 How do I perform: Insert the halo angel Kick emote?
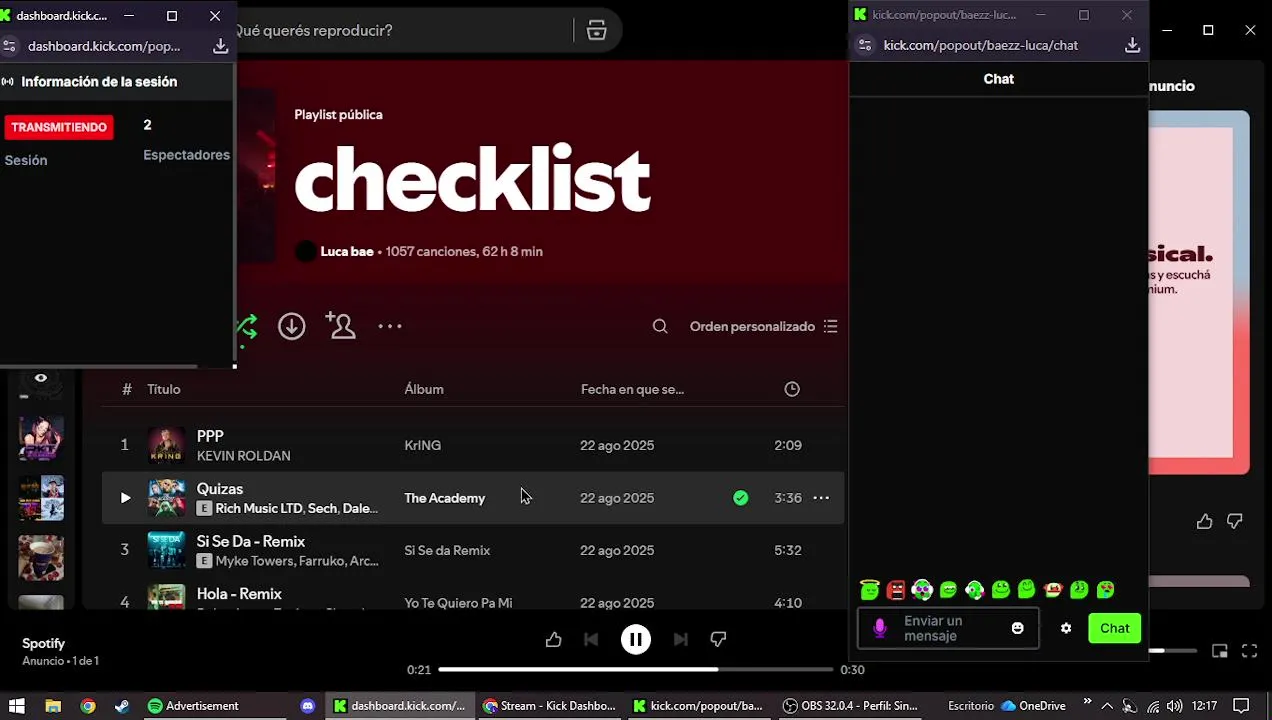tap(870, 590)
